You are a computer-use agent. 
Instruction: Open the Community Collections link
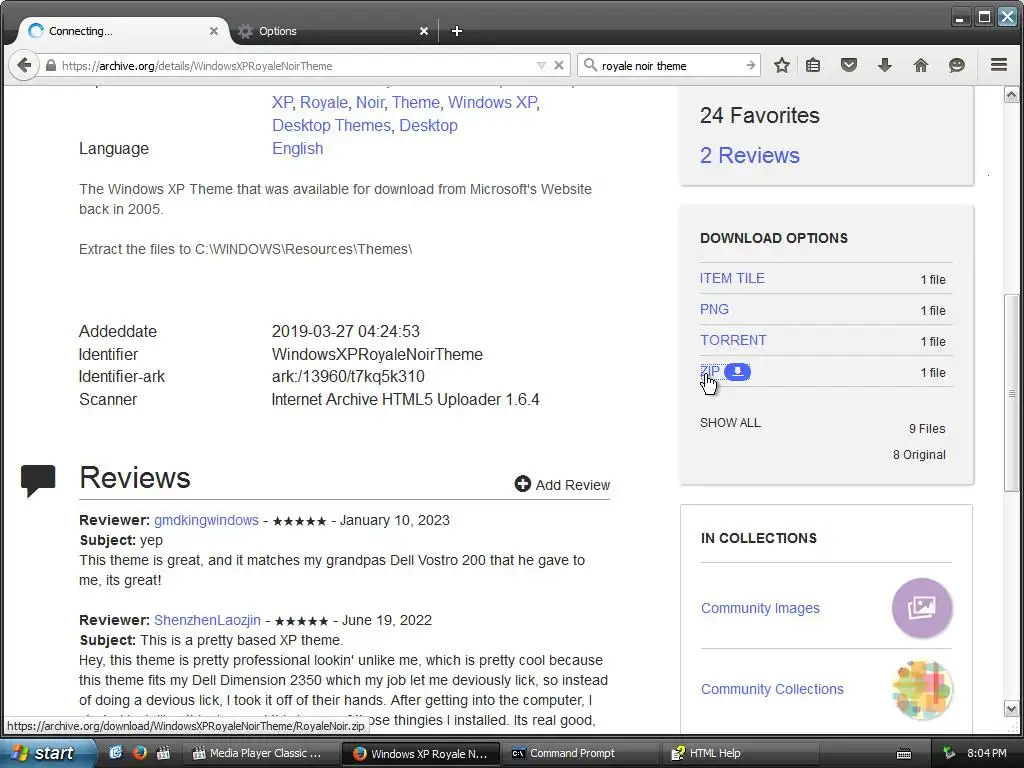pyautogui.click(x=772, y=689)
